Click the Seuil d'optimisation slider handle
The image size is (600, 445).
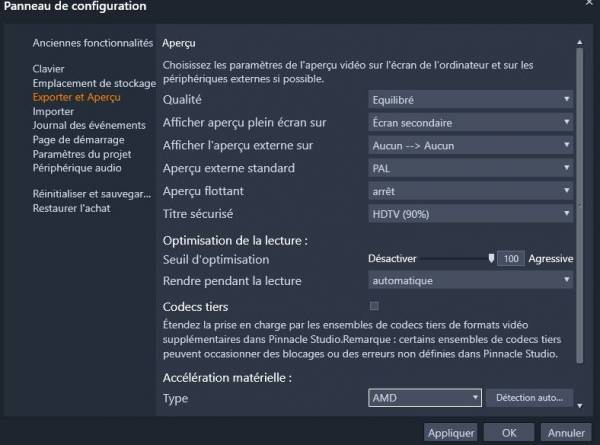point(491,258)
